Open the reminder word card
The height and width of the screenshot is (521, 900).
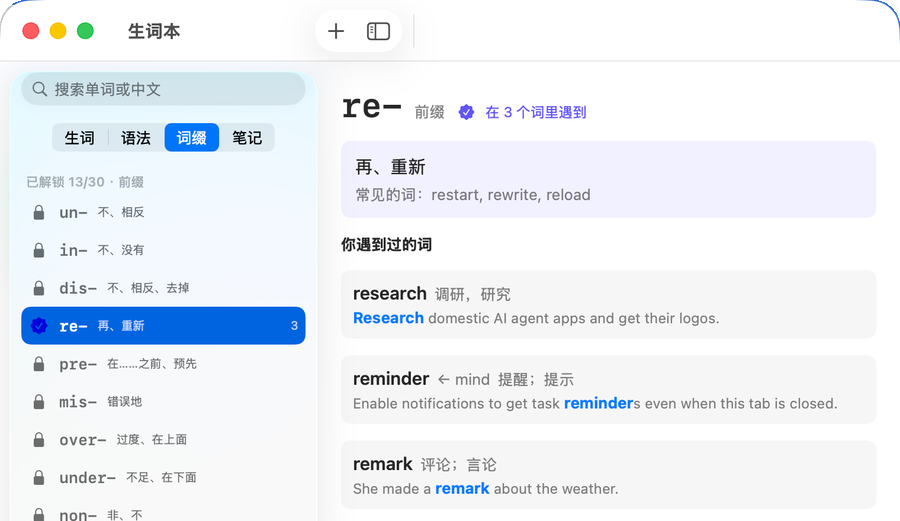pos(608,390)
